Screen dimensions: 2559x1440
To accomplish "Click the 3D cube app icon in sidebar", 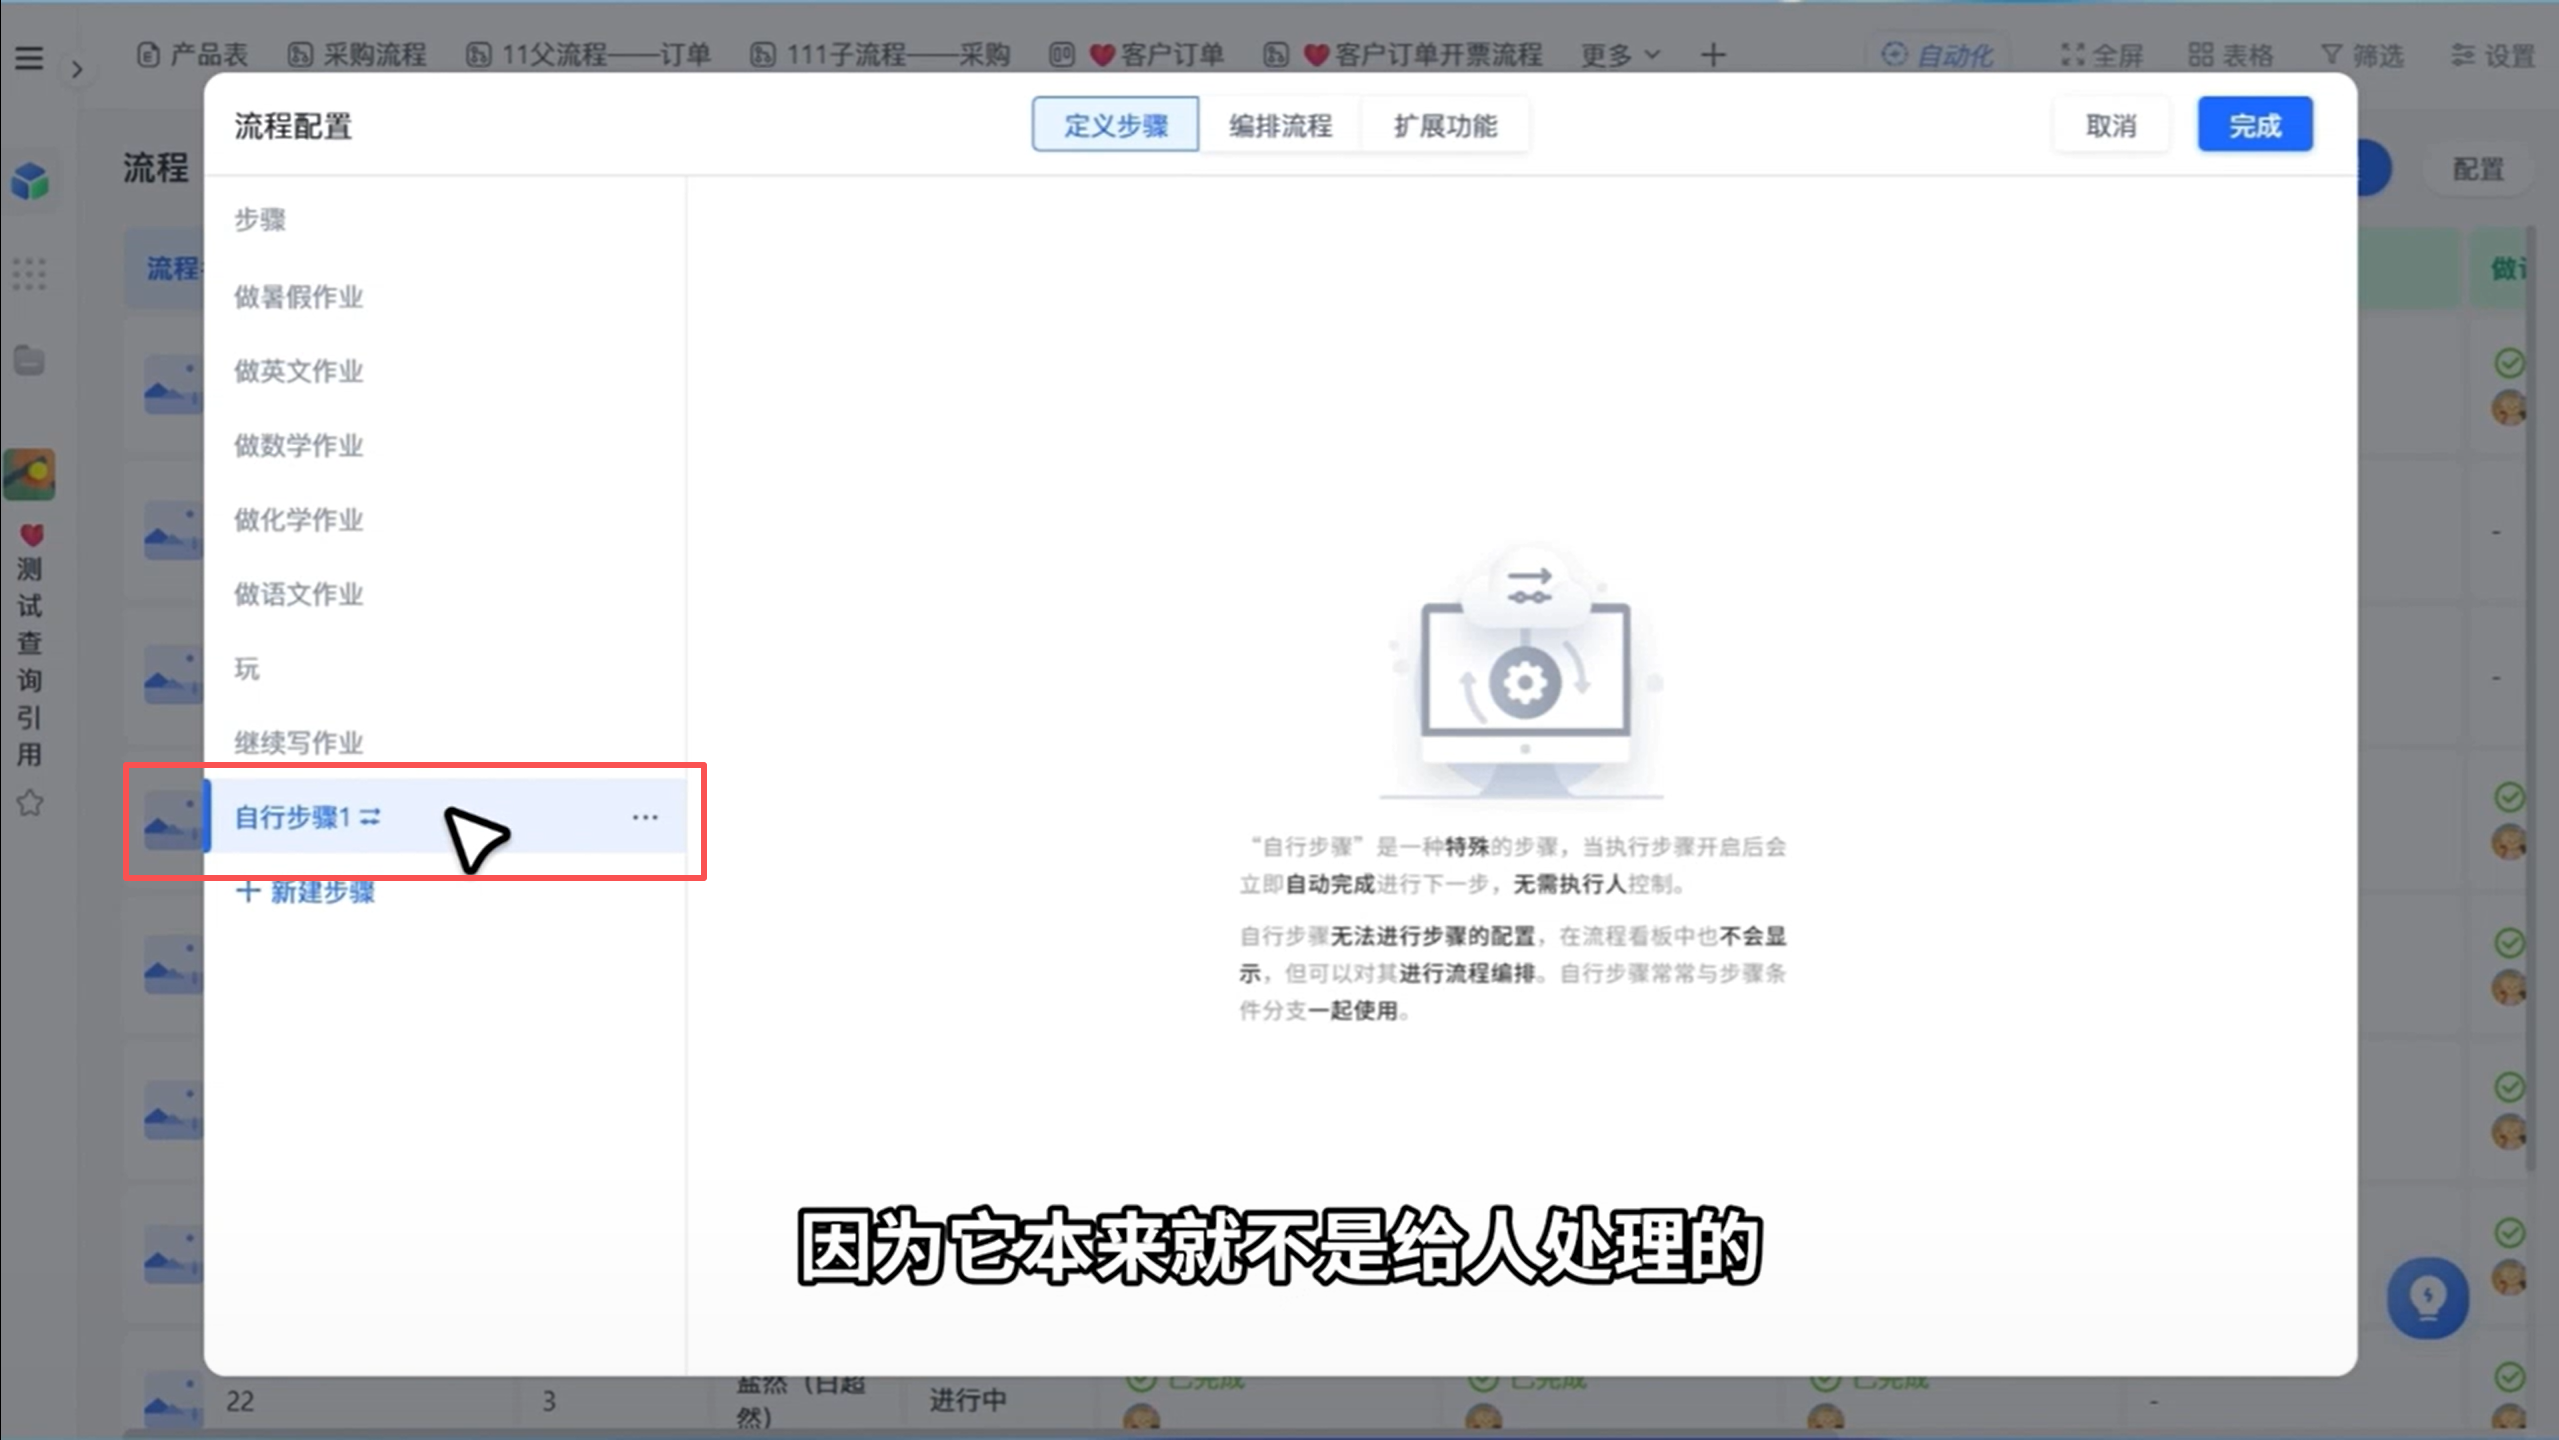I will 30,182.
